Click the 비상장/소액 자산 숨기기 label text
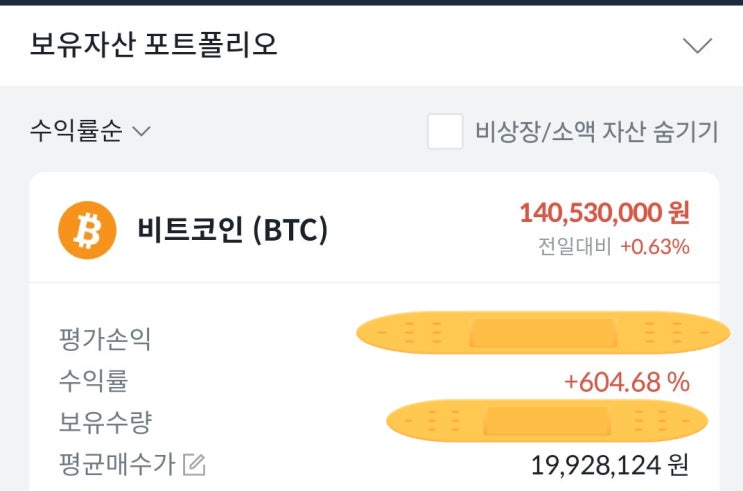This screenshot has width=743, height=491. pos(596,132)
